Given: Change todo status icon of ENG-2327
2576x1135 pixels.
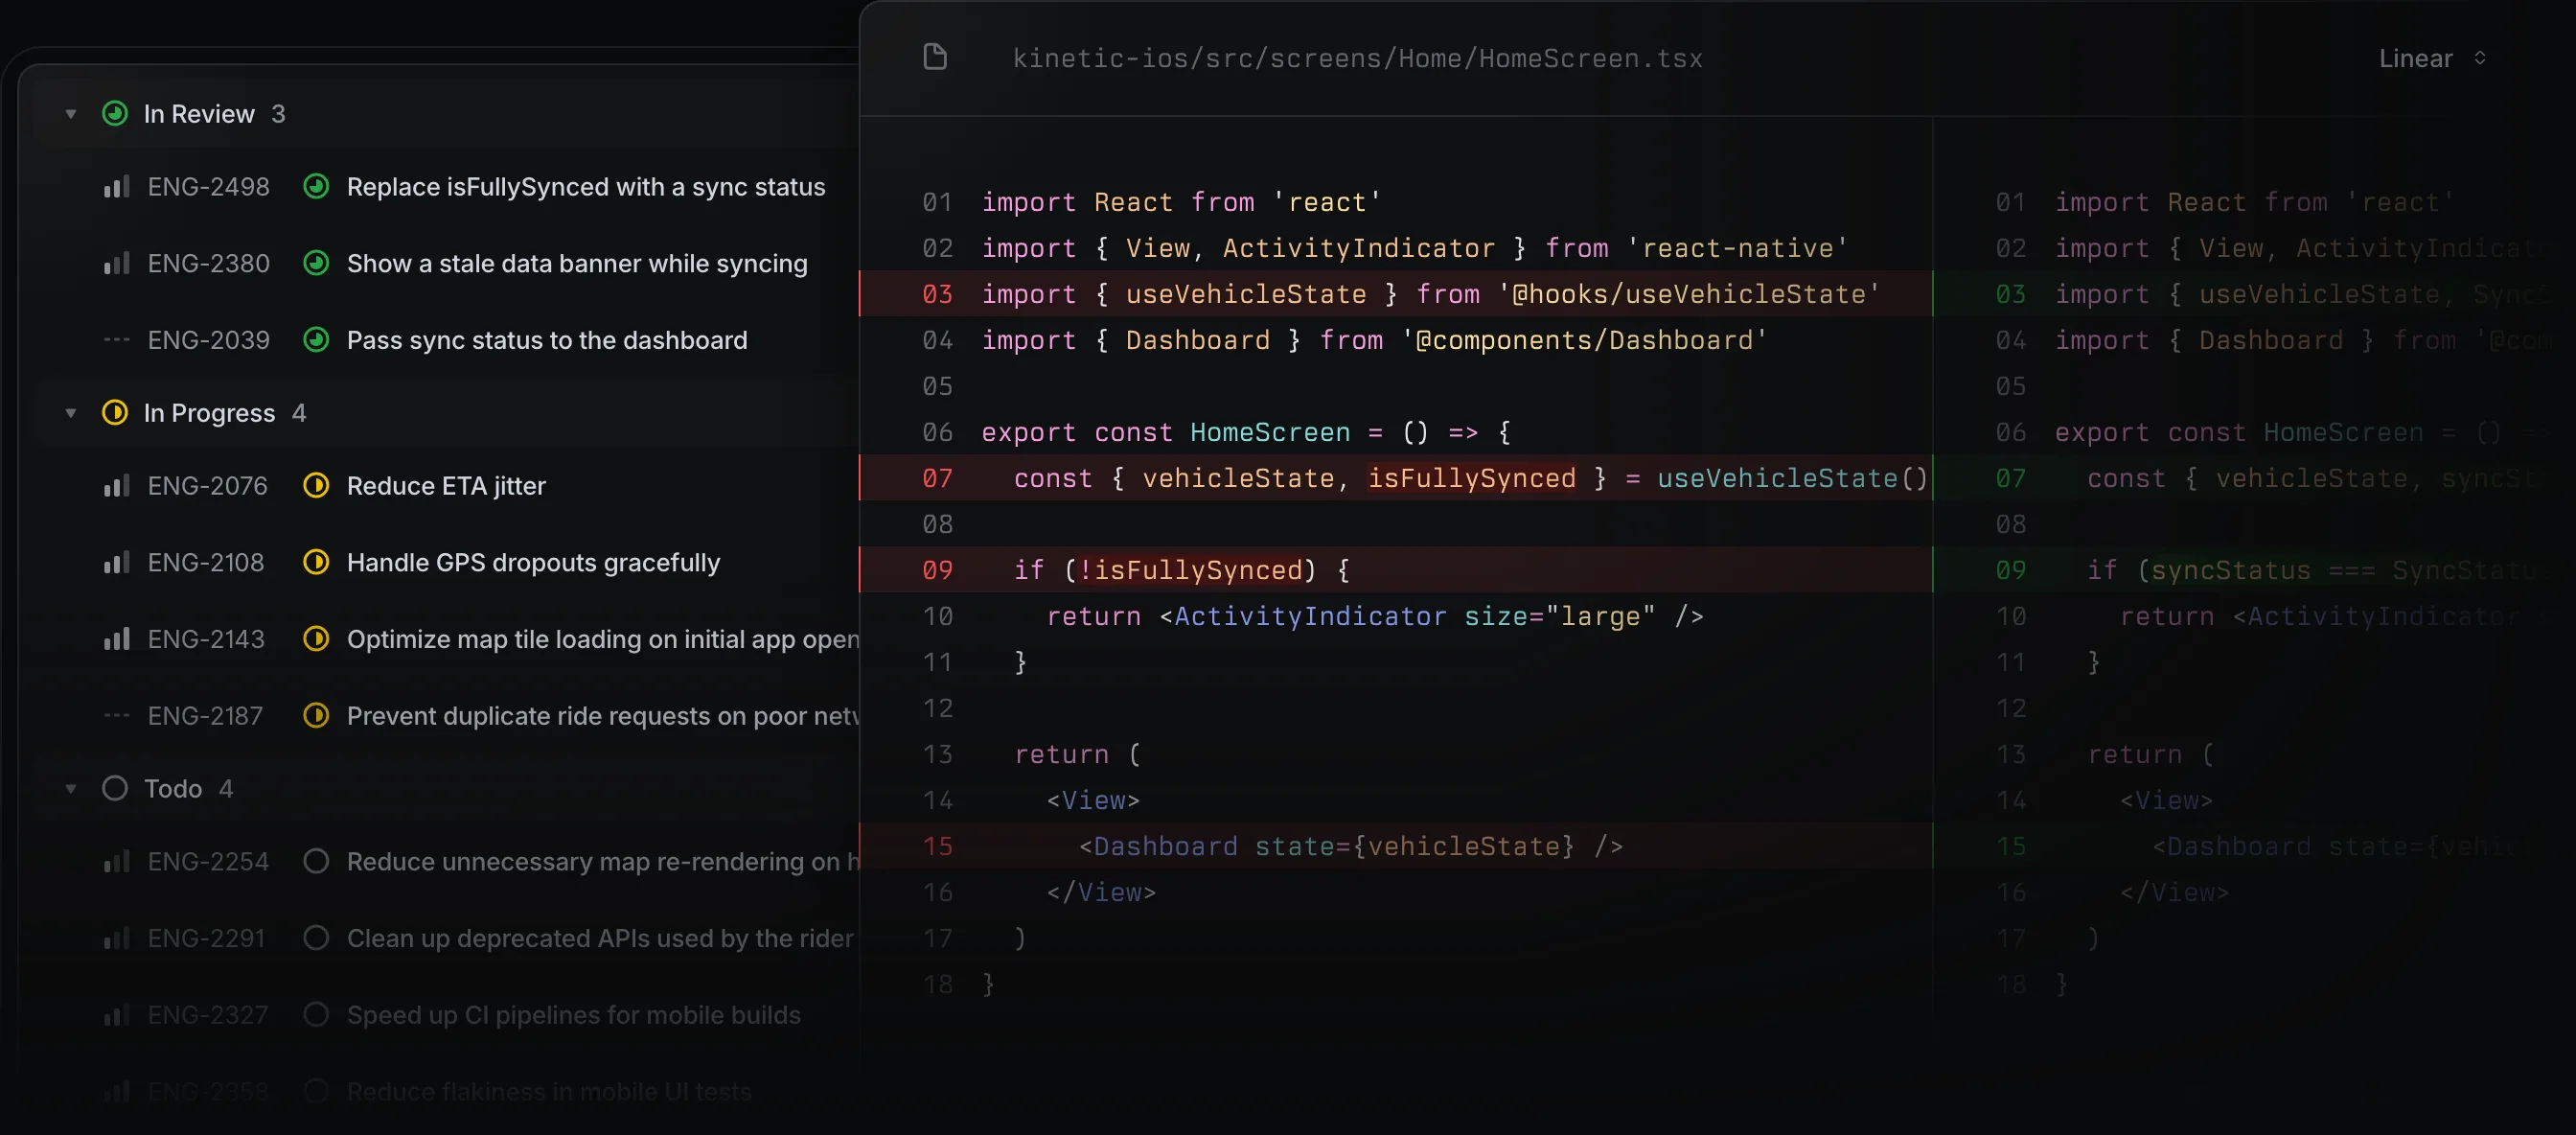Looking at the screenshot, I should coord(316,1015).
